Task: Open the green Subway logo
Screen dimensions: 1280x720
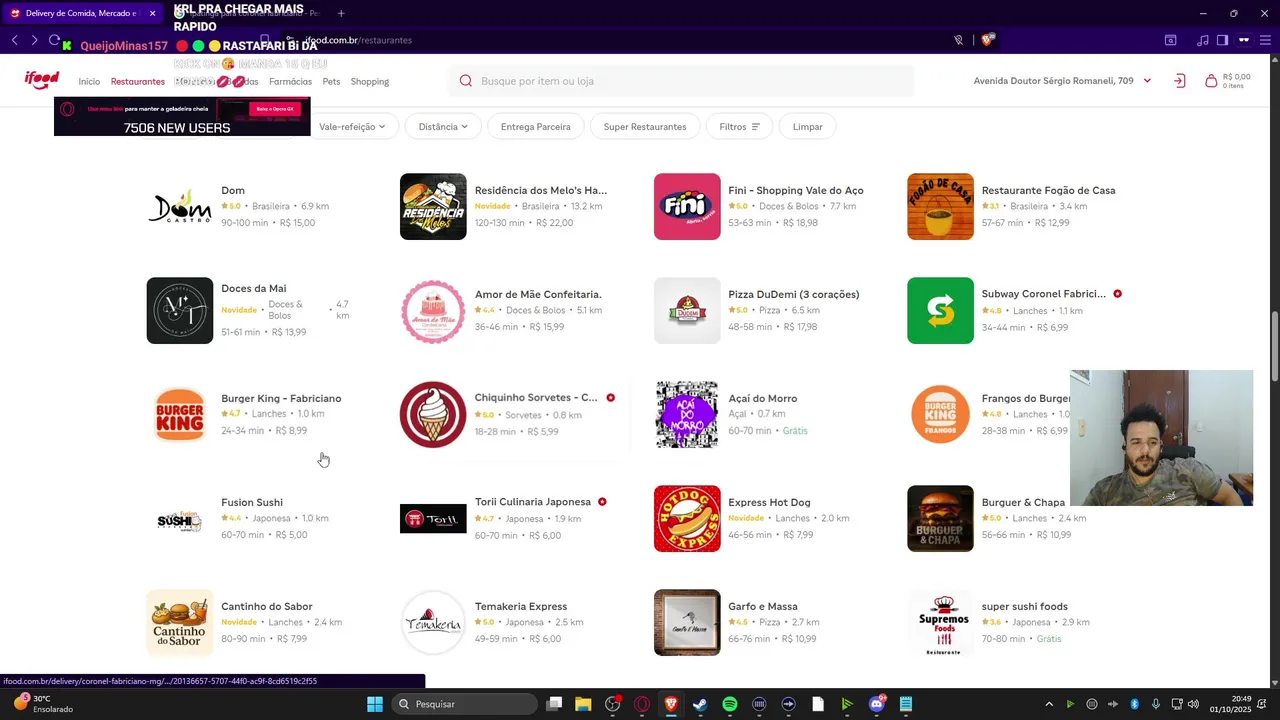Action: coord(940,311)
